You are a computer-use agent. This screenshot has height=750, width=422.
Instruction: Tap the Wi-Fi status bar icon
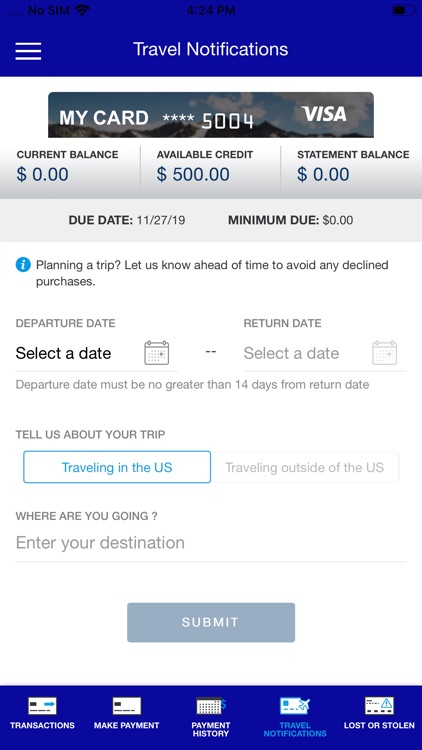pos(82,10)
